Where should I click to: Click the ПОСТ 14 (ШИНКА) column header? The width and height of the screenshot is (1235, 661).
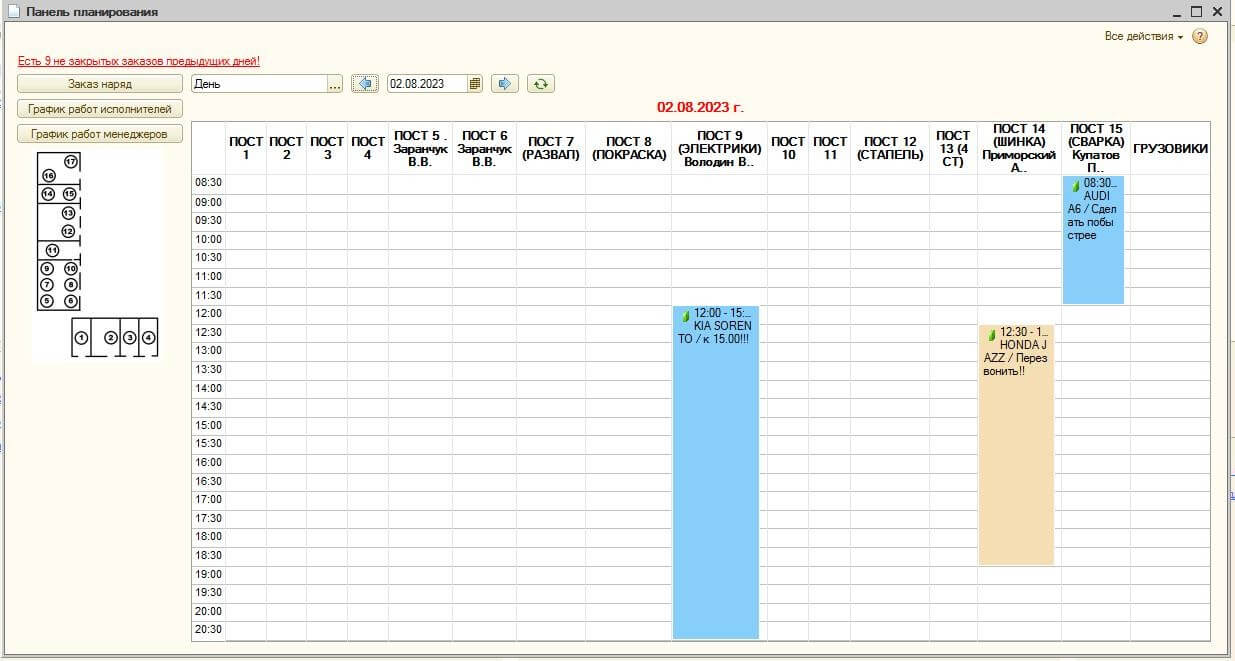pyautogui.click(x=1019, y=148)
